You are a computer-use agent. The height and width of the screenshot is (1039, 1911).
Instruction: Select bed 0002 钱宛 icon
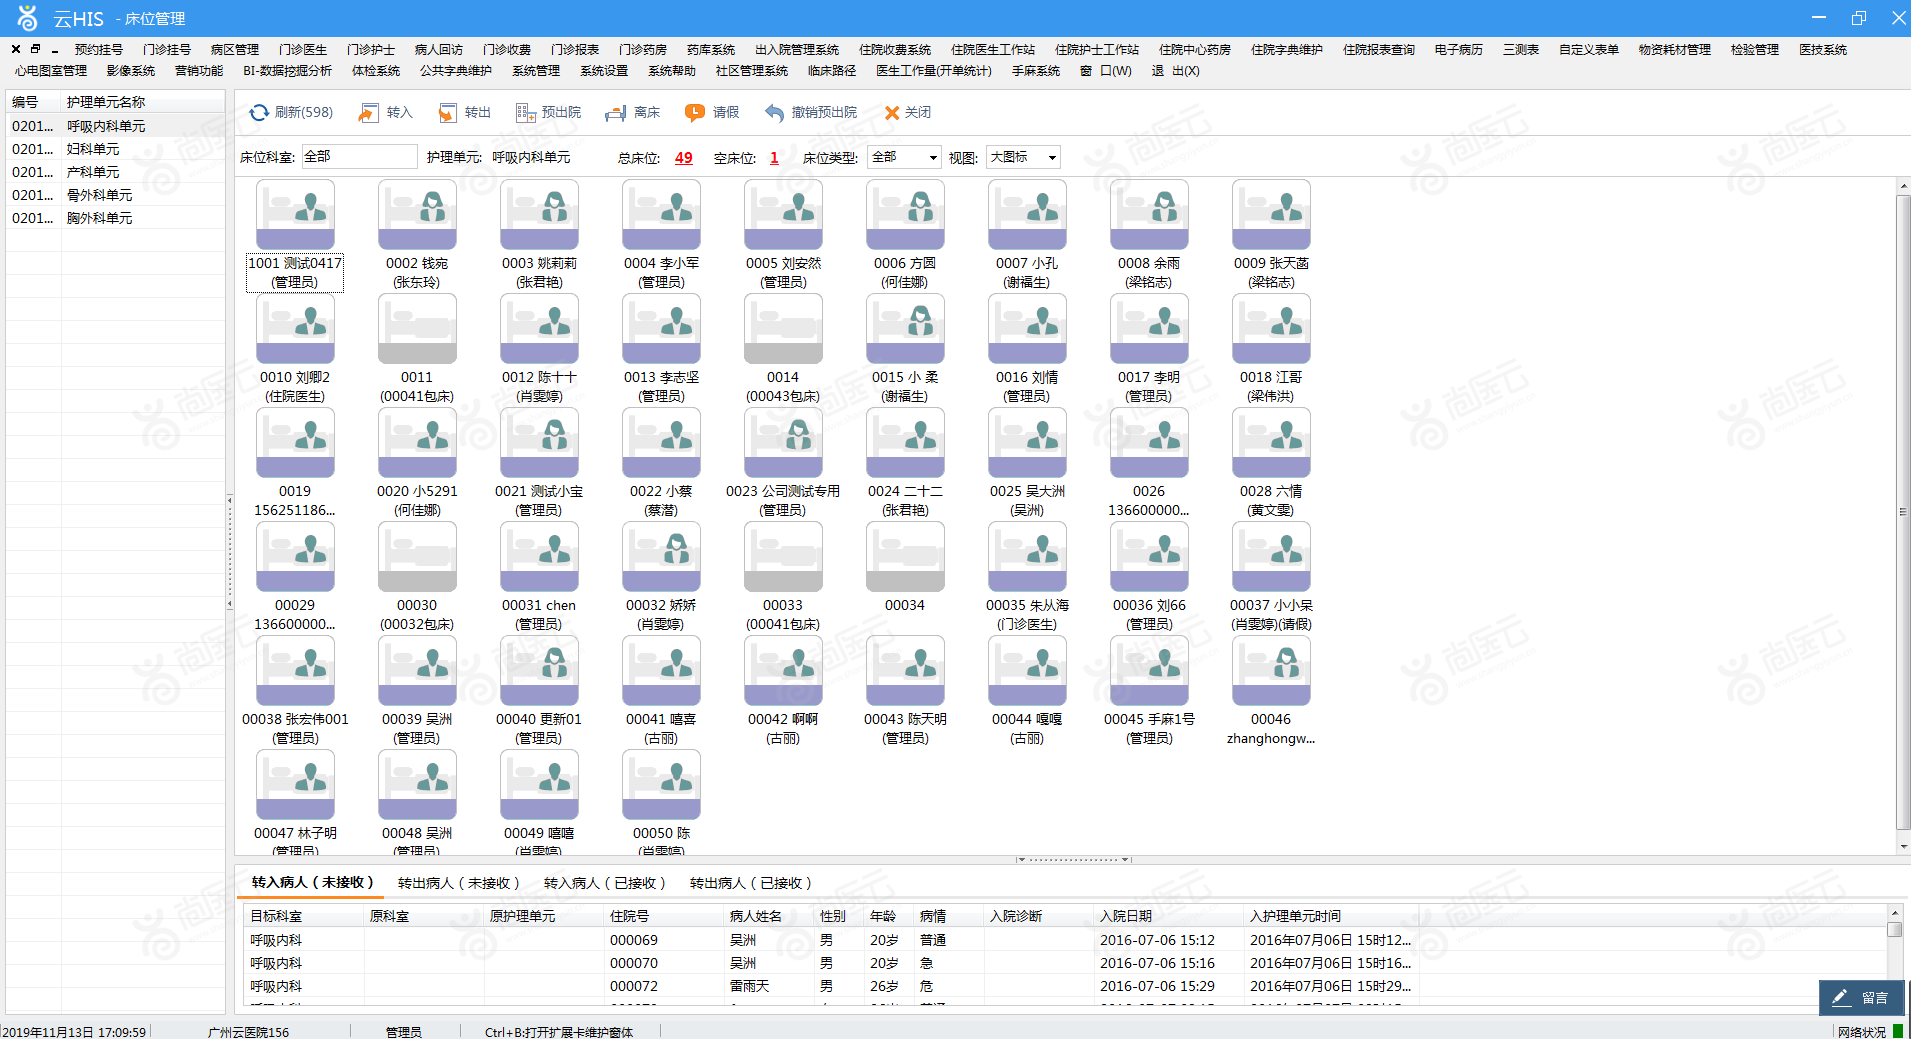[417, 214]
